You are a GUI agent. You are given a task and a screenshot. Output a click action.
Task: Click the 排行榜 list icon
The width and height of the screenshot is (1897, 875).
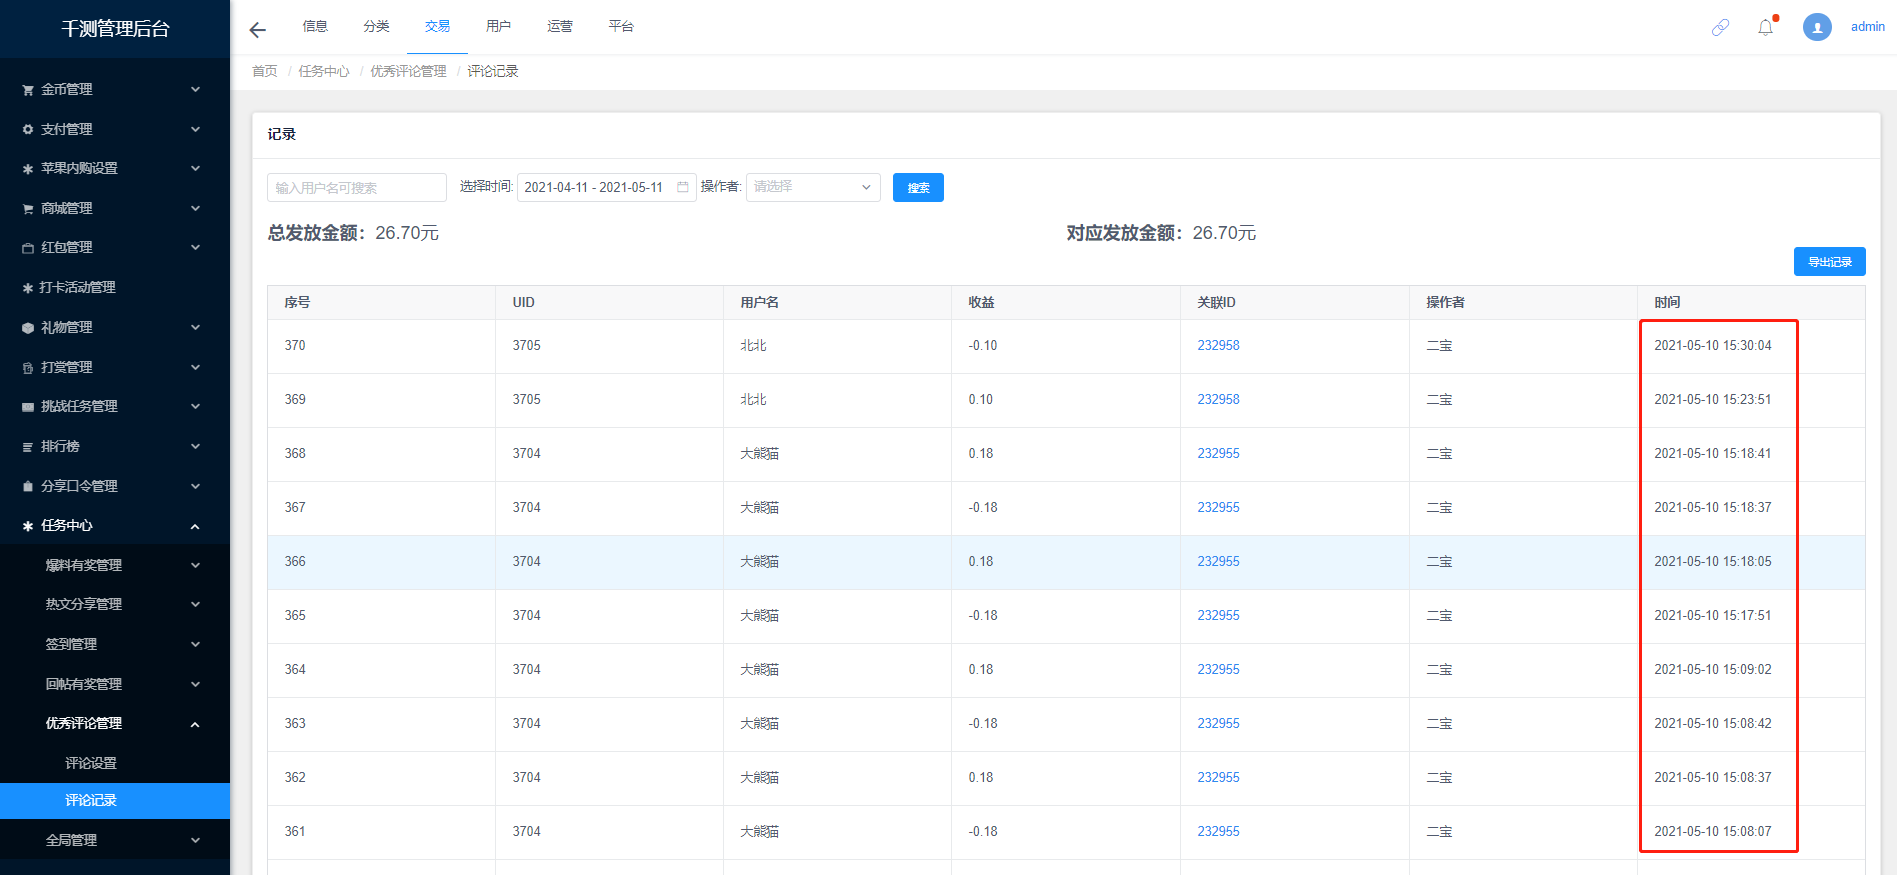28,447
